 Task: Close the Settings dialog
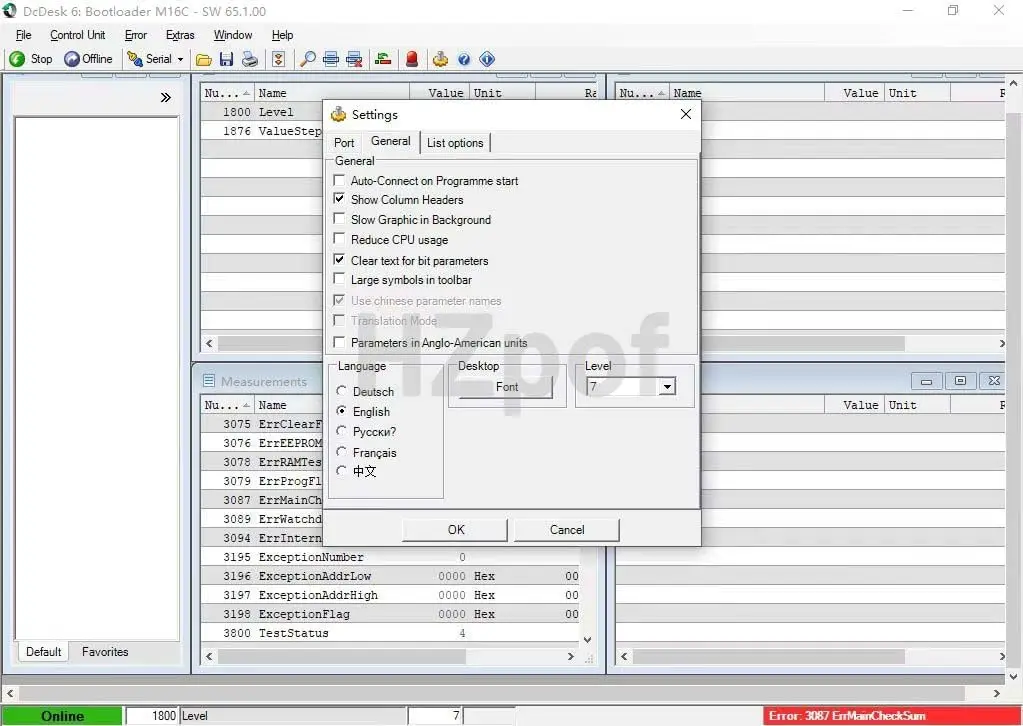click(x=686, y=114)
